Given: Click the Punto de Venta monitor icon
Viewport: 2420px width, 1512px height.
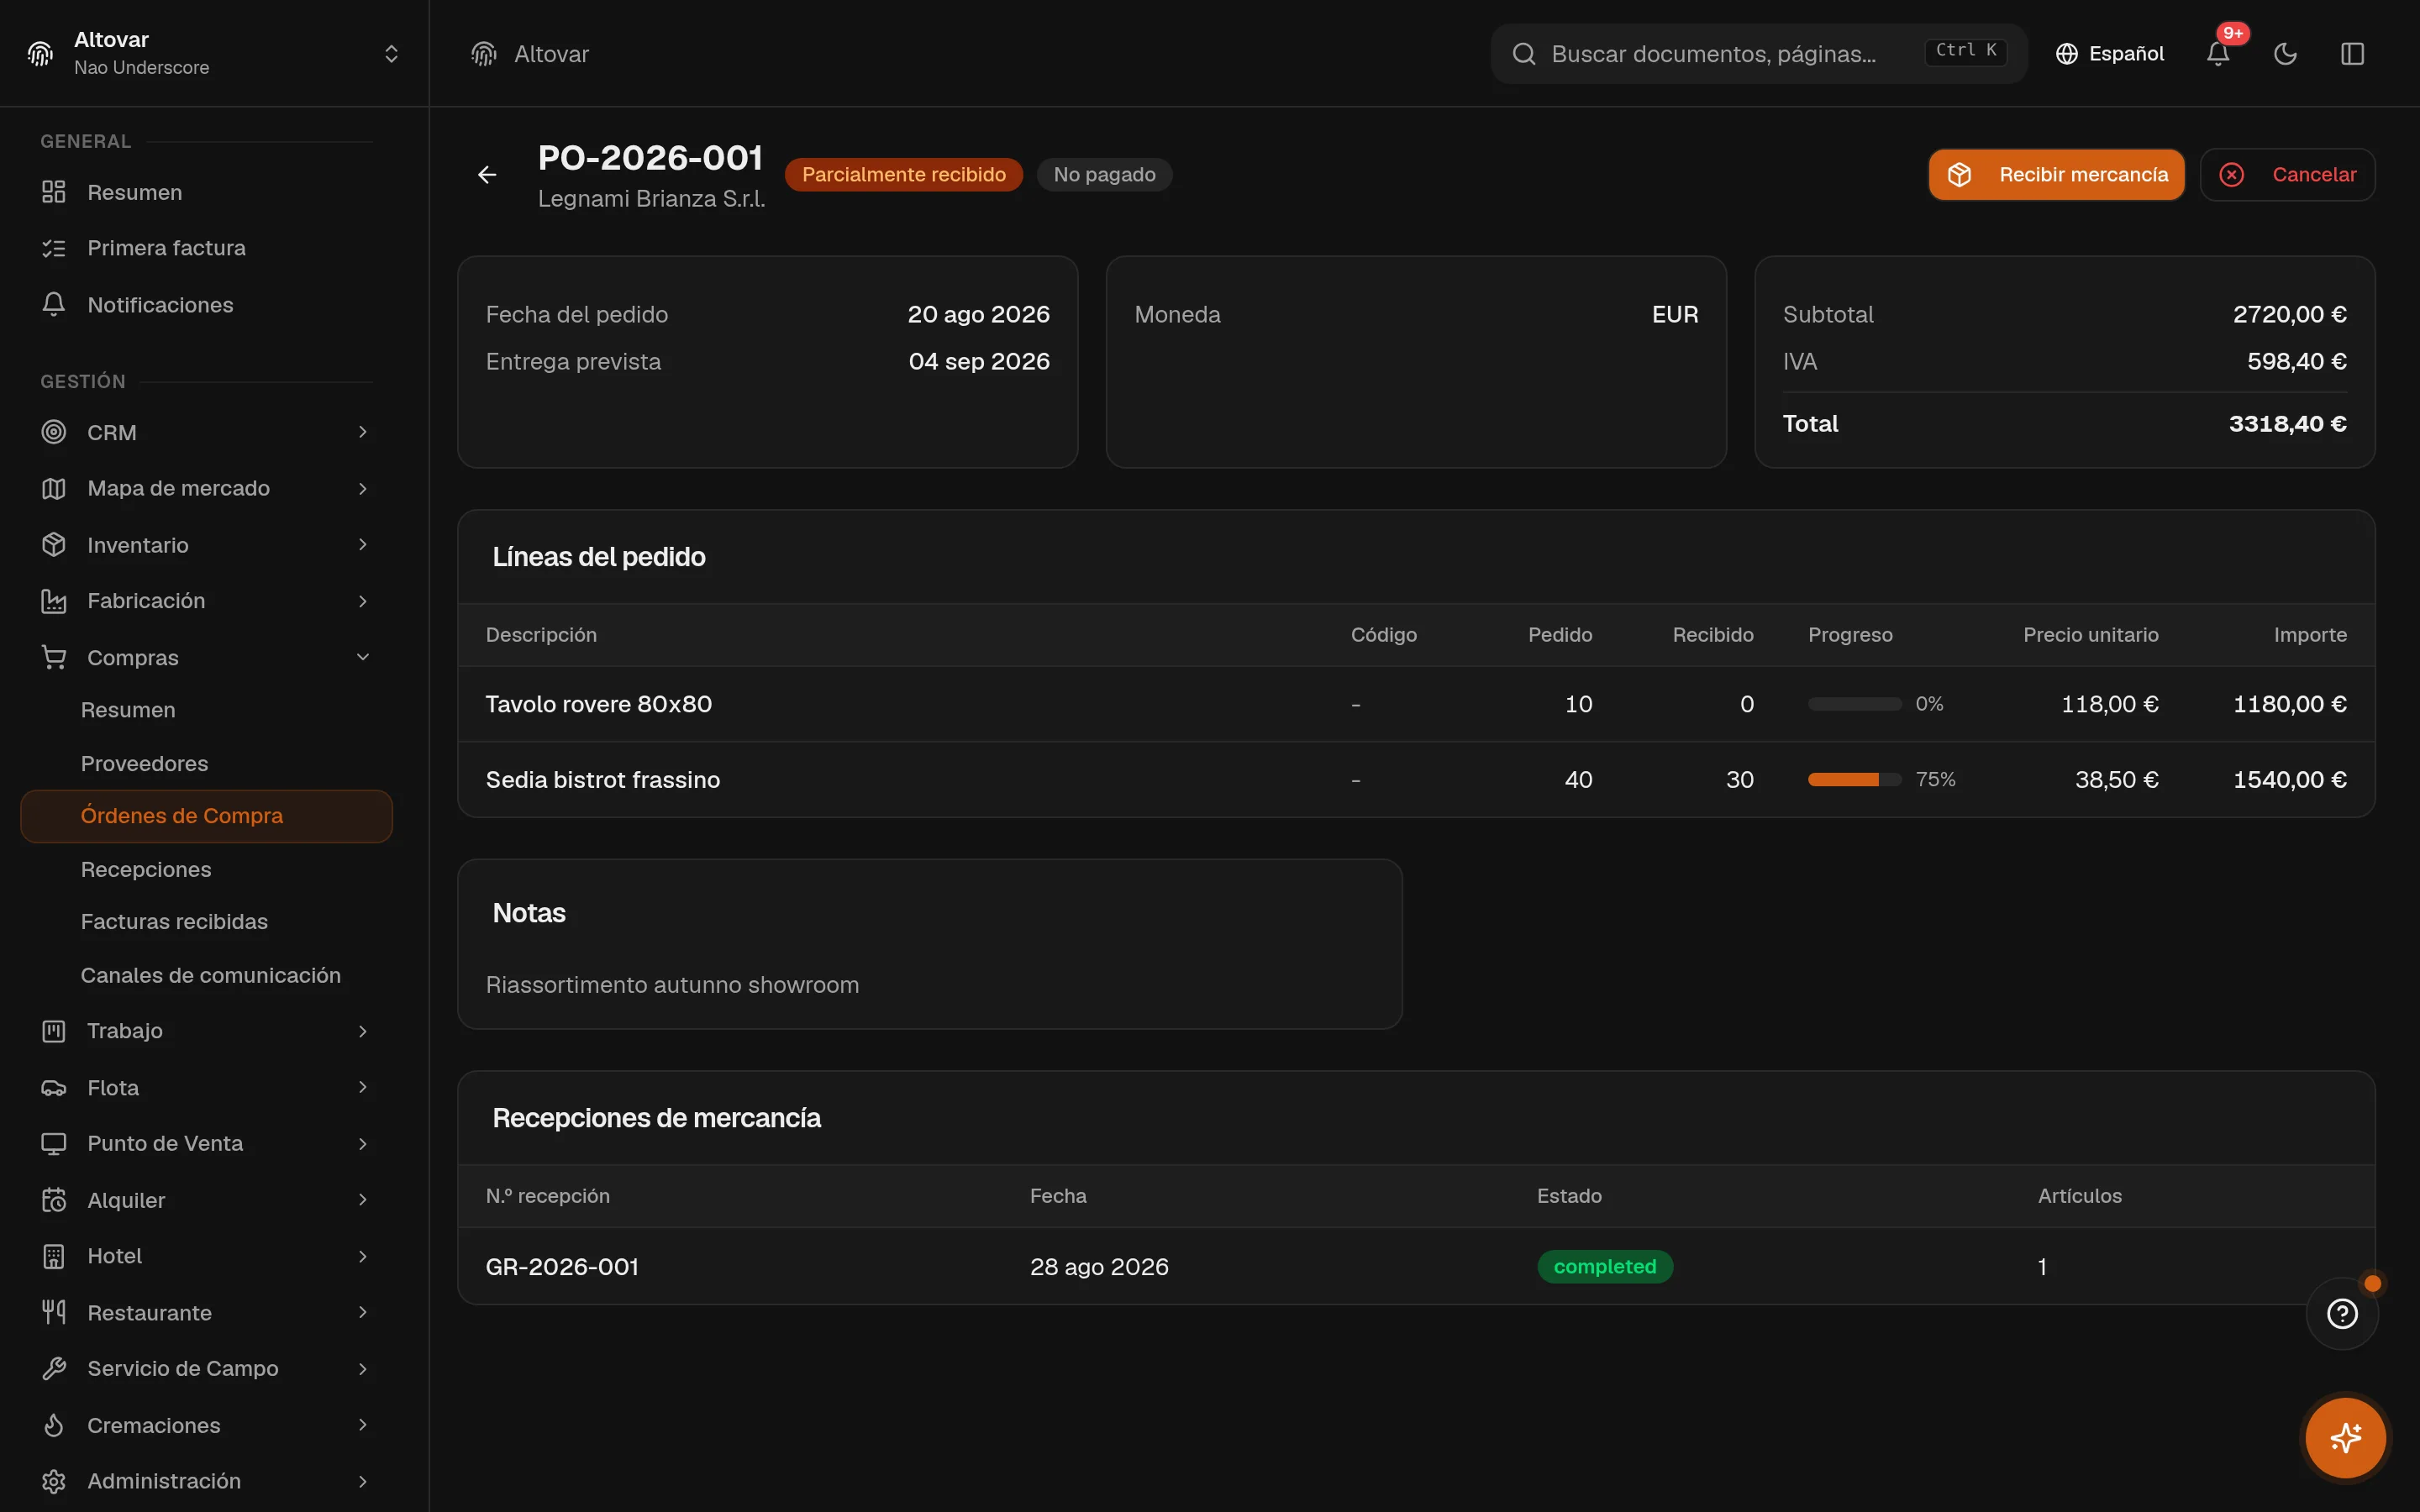Looking at the screenshot, I should coord(54,1143).
